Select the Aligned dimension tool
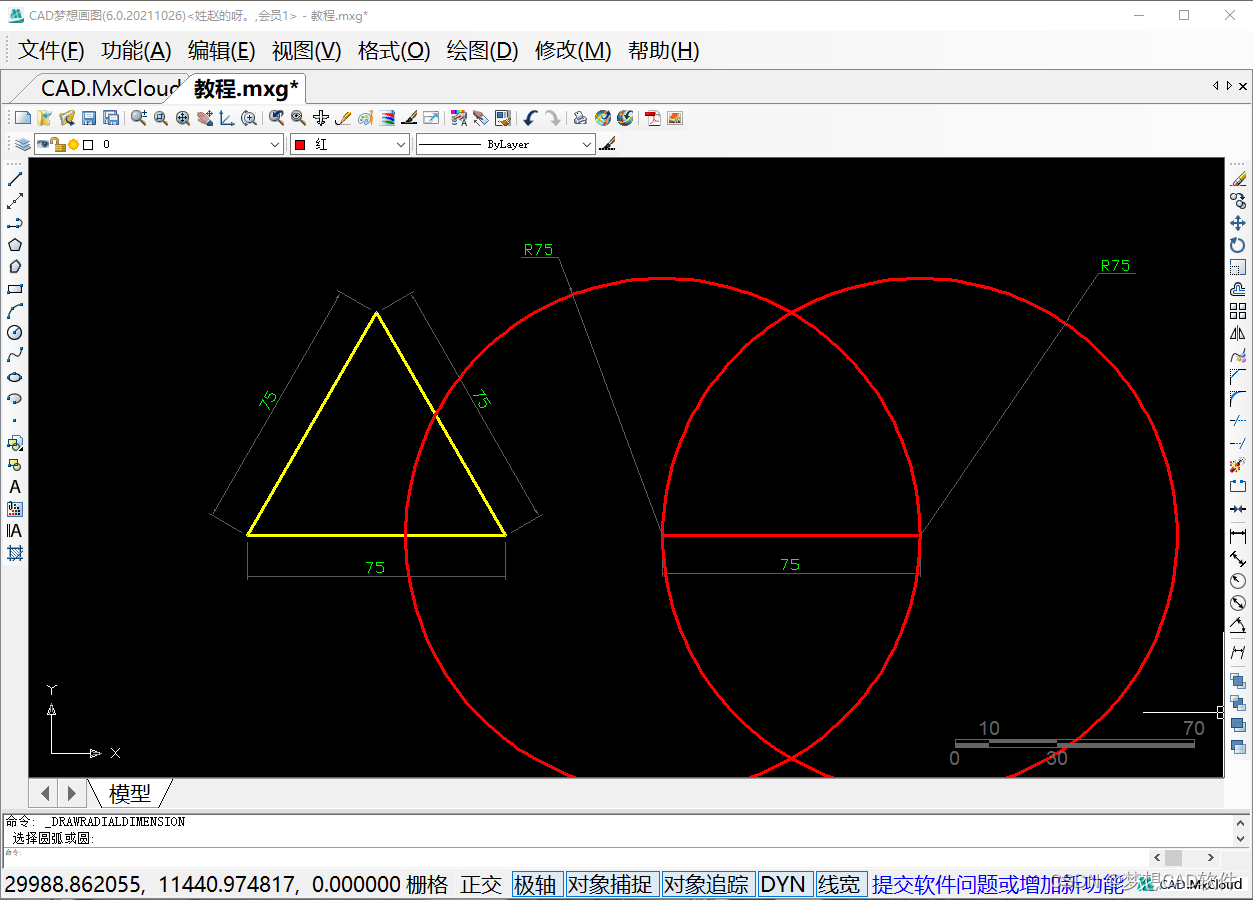The width and height of the screenshot is (1253, 900). 1238,559
